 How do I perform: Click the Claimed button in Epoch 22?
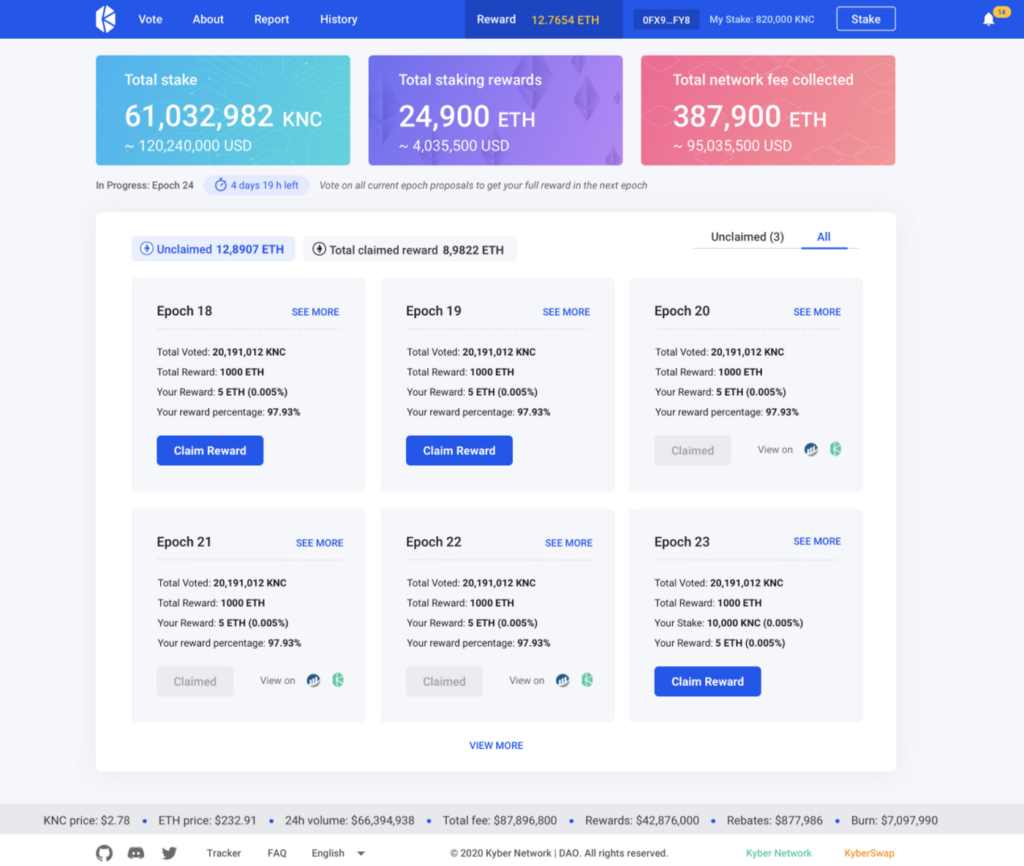pos(444,681)
